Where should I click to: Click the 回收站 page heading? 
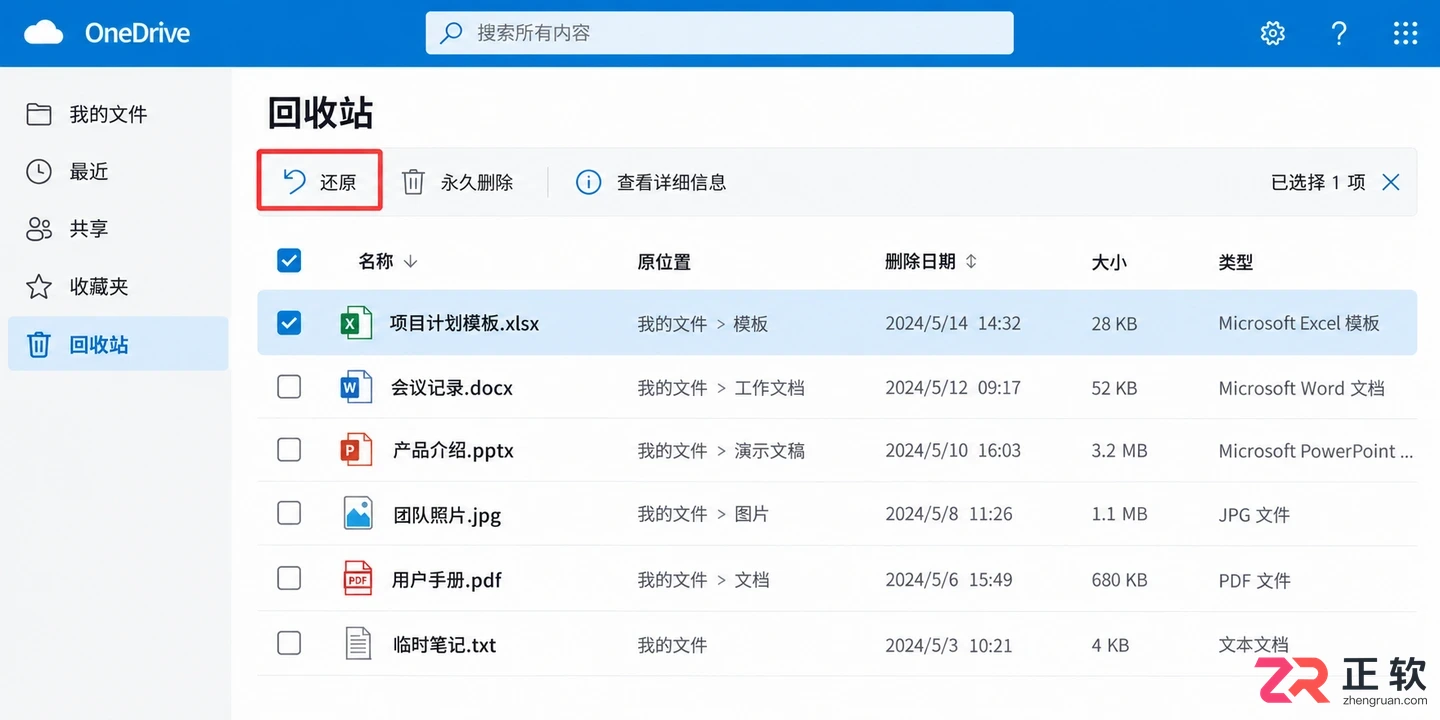pyautogui.click(x=320, y=113)
